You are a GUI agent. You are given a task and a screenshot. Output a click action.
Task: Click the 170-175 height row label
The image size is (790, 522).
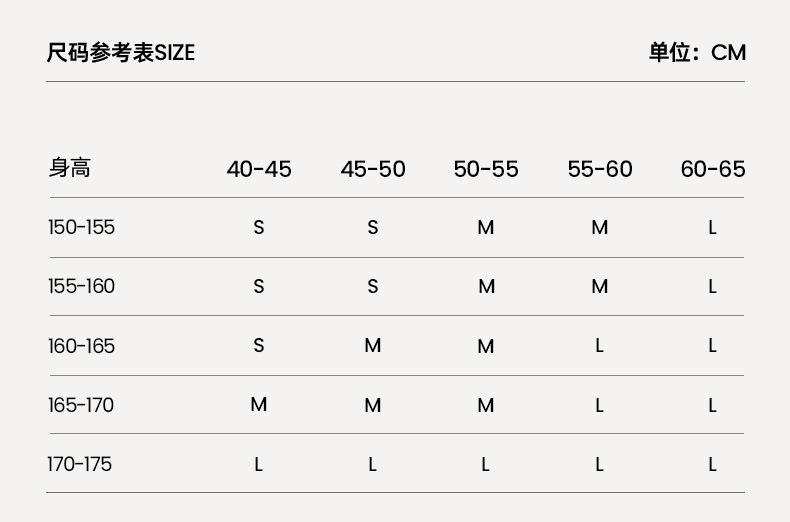pyautogui.click(x=80, y=464)
